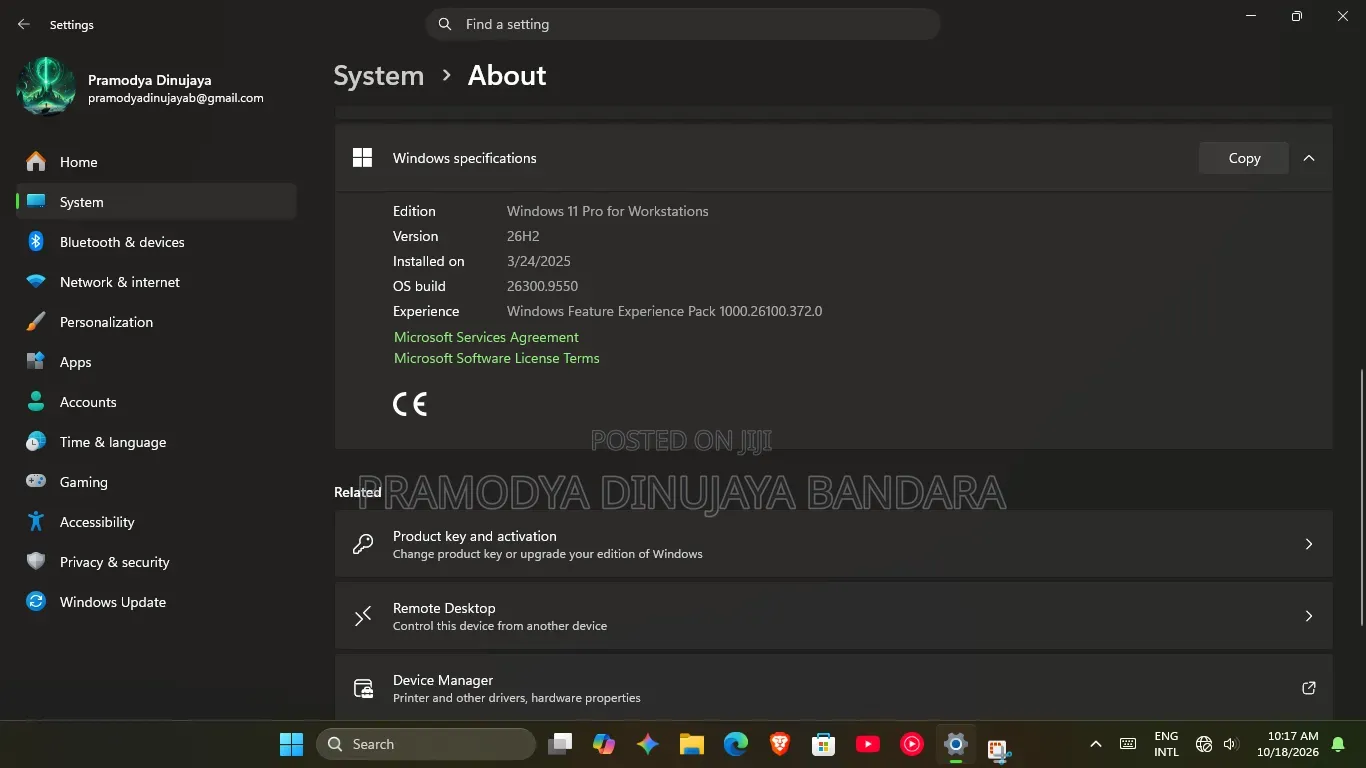Open Microsoft Store from the taskbar

(824, 744)
